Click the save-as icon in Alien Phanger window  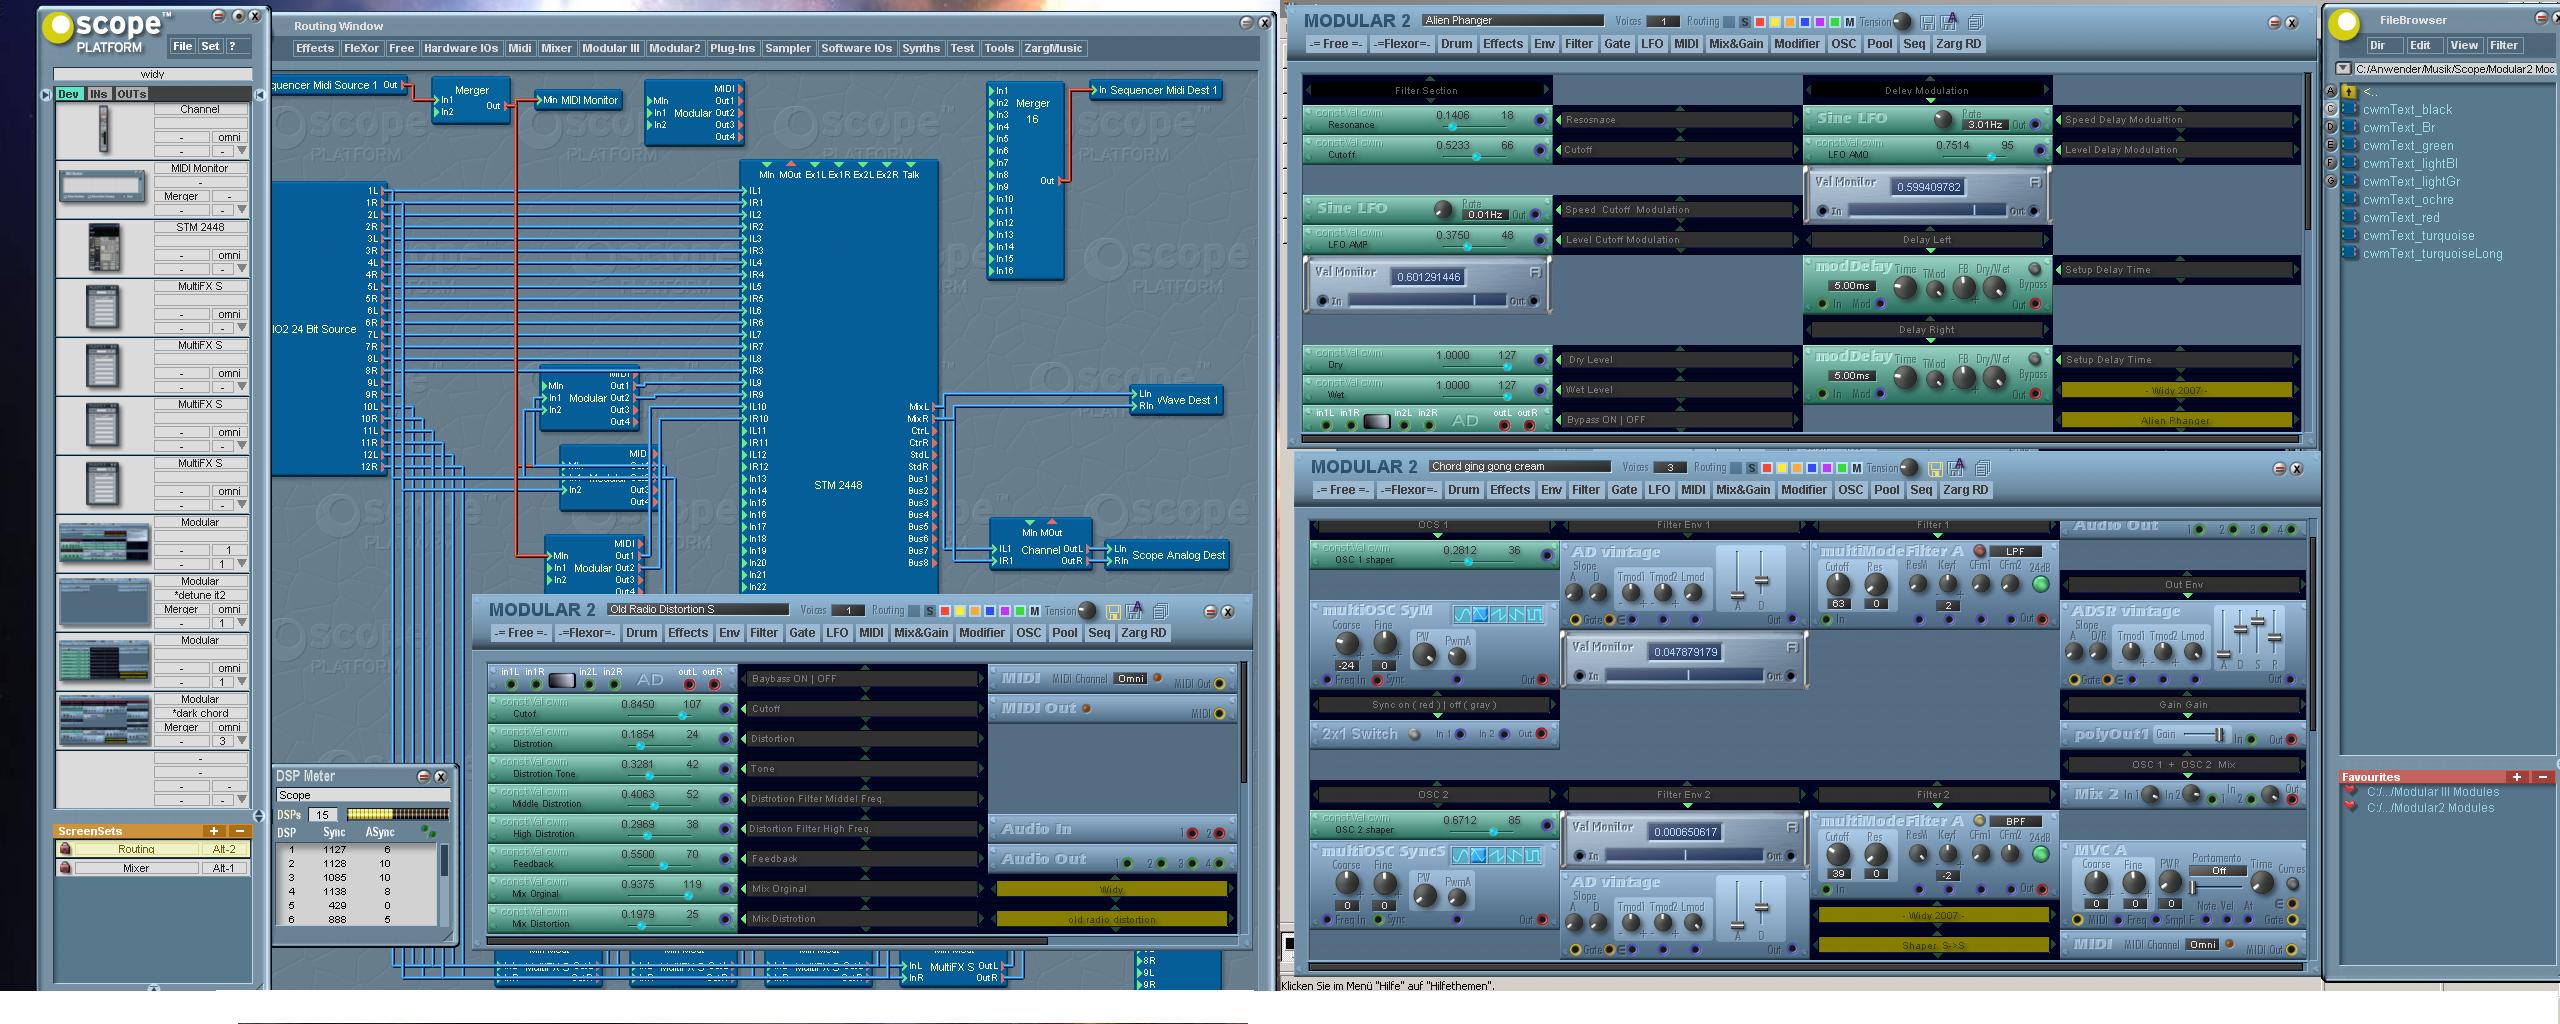click(x=1949, y=22)
